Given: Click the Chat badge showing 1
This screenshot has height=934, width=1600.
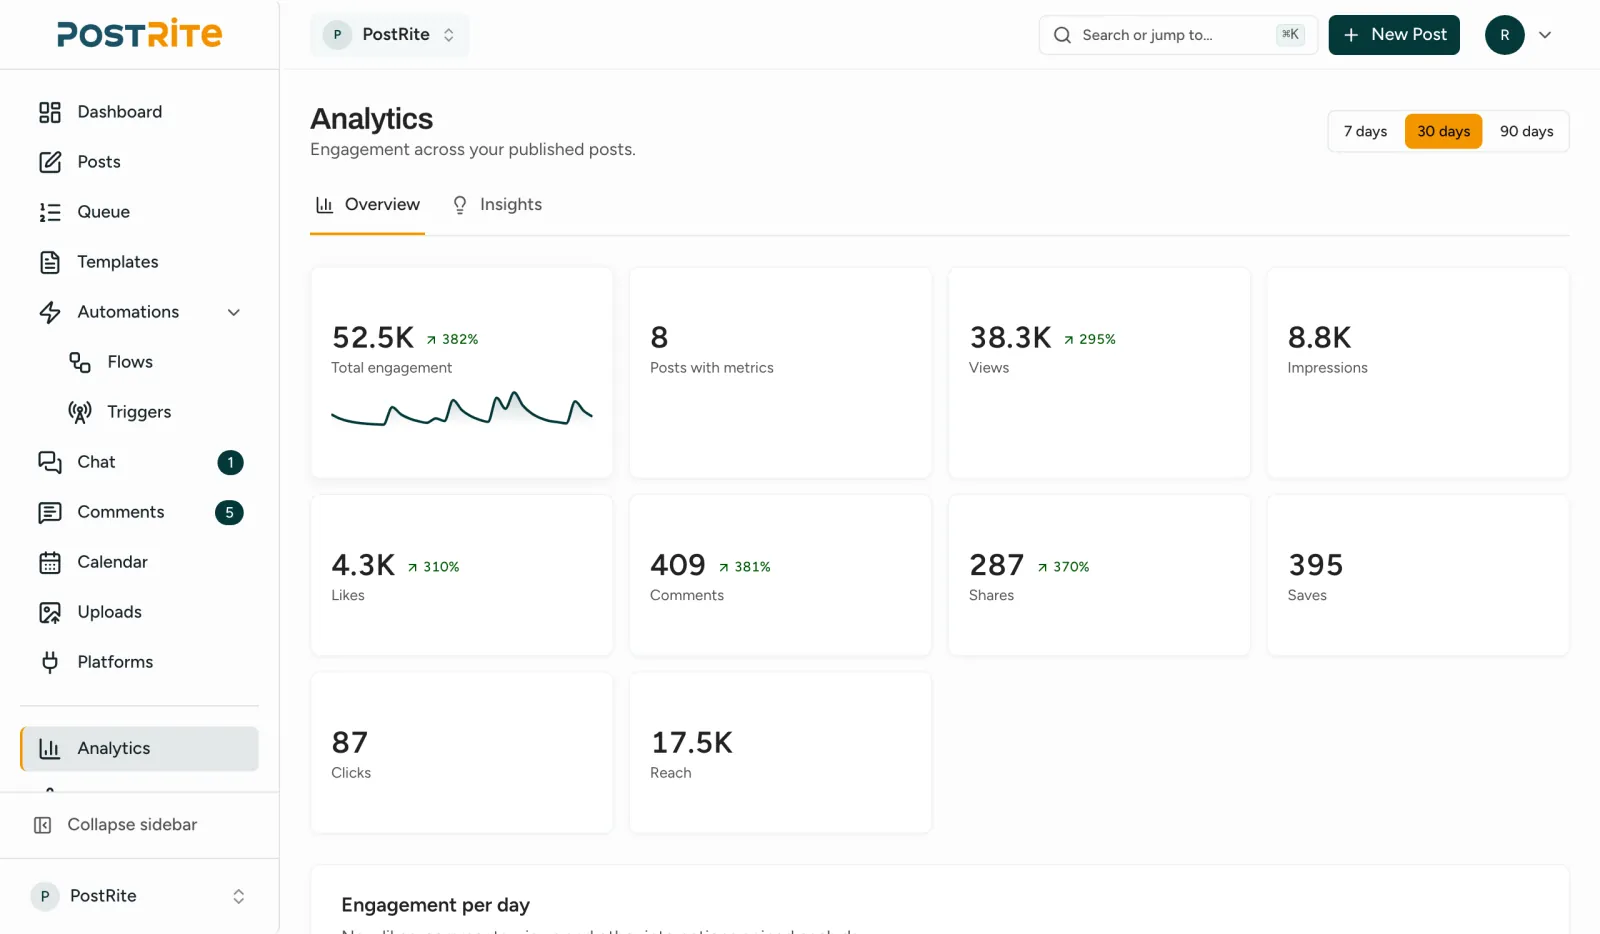Looking at the screenshot, I should [230, 462].
